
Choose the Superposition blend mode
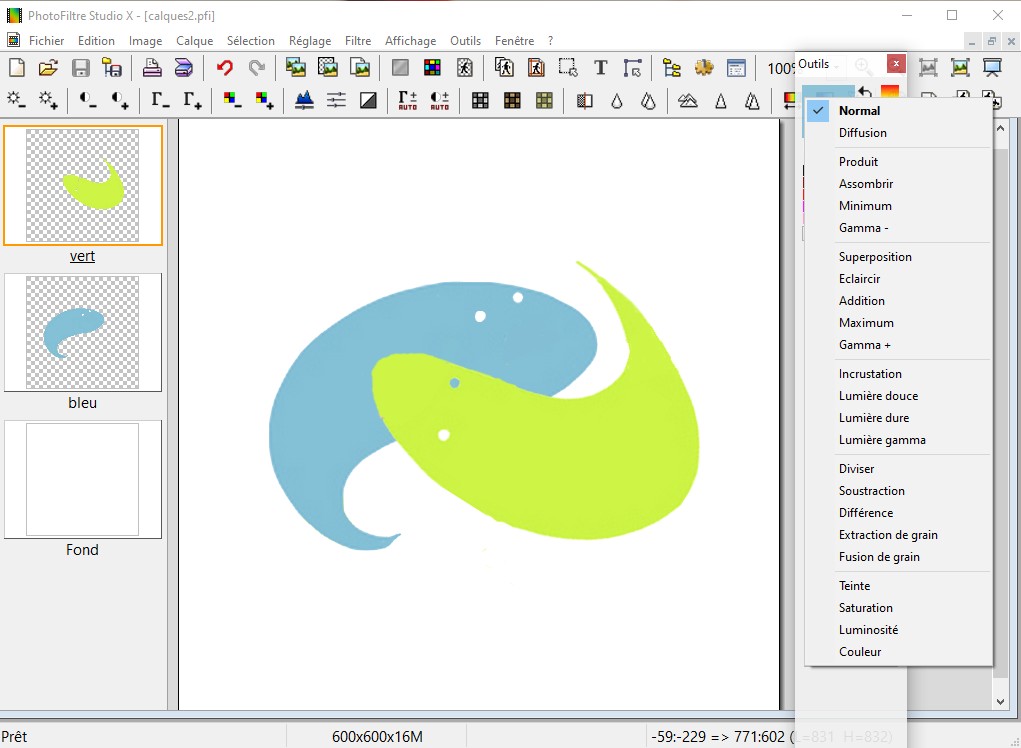tap(899, 256)
